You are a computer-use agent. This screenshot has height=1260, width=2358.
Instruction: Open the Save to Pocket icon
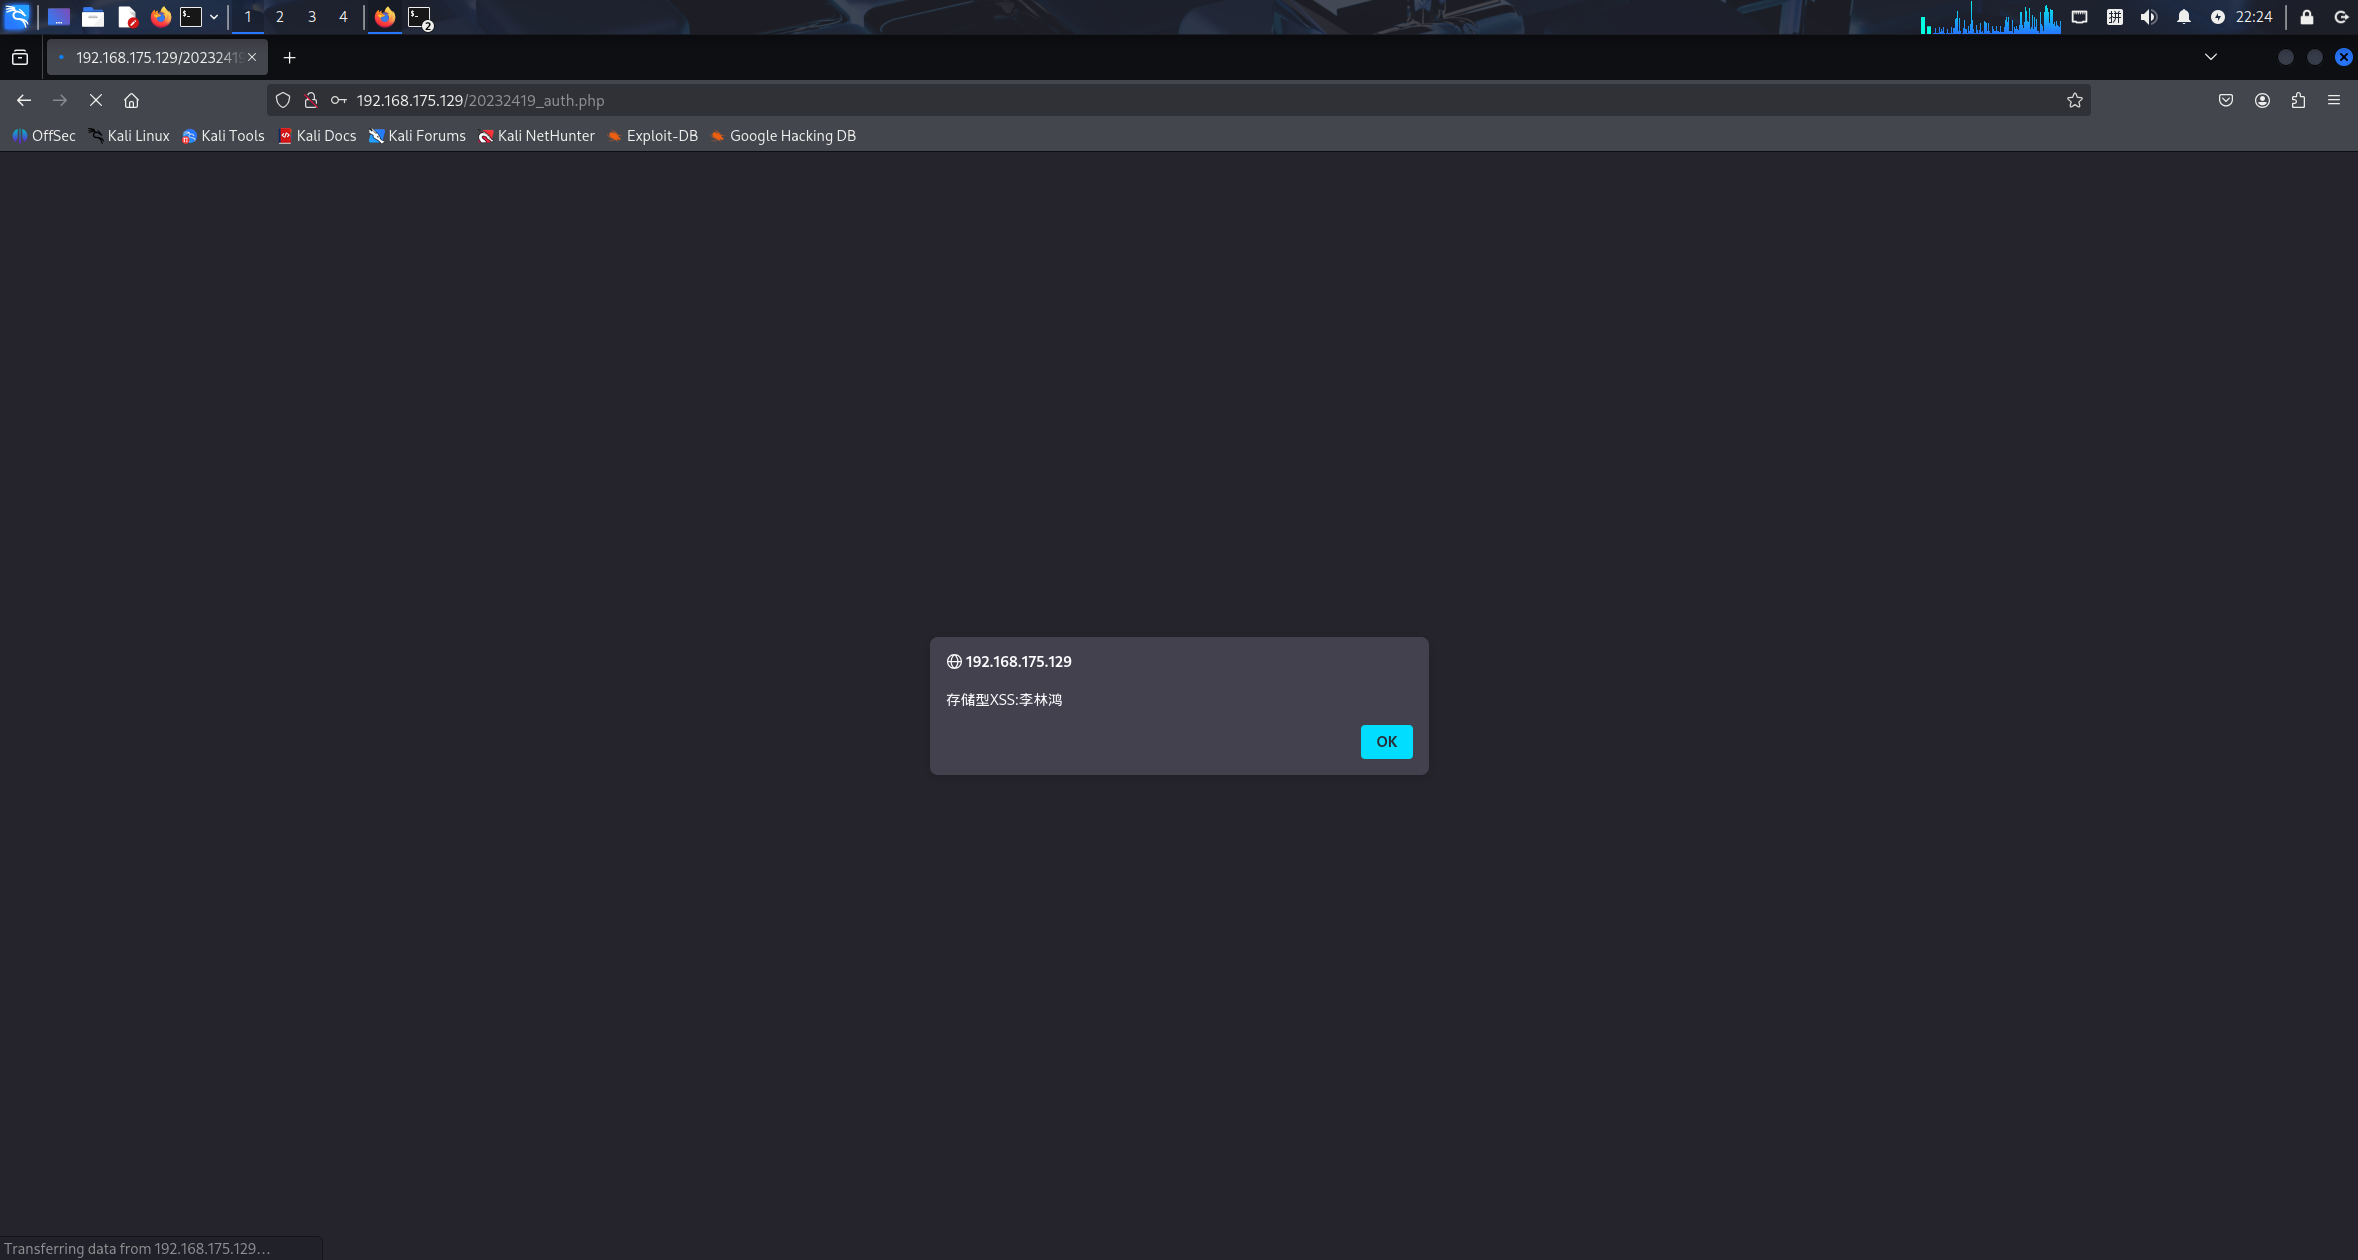2226,100
